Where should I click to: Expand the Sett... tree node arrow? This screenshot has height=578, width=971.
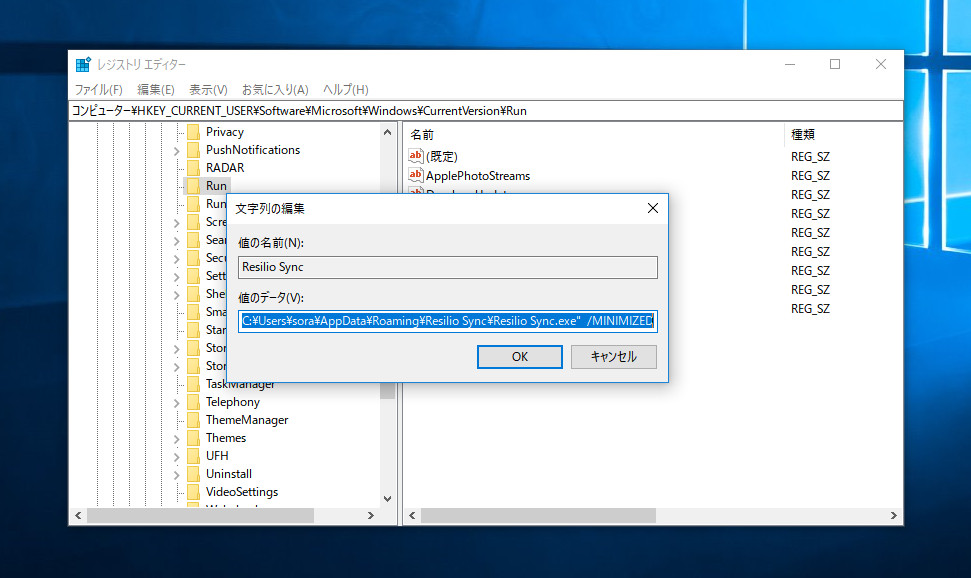176,276
